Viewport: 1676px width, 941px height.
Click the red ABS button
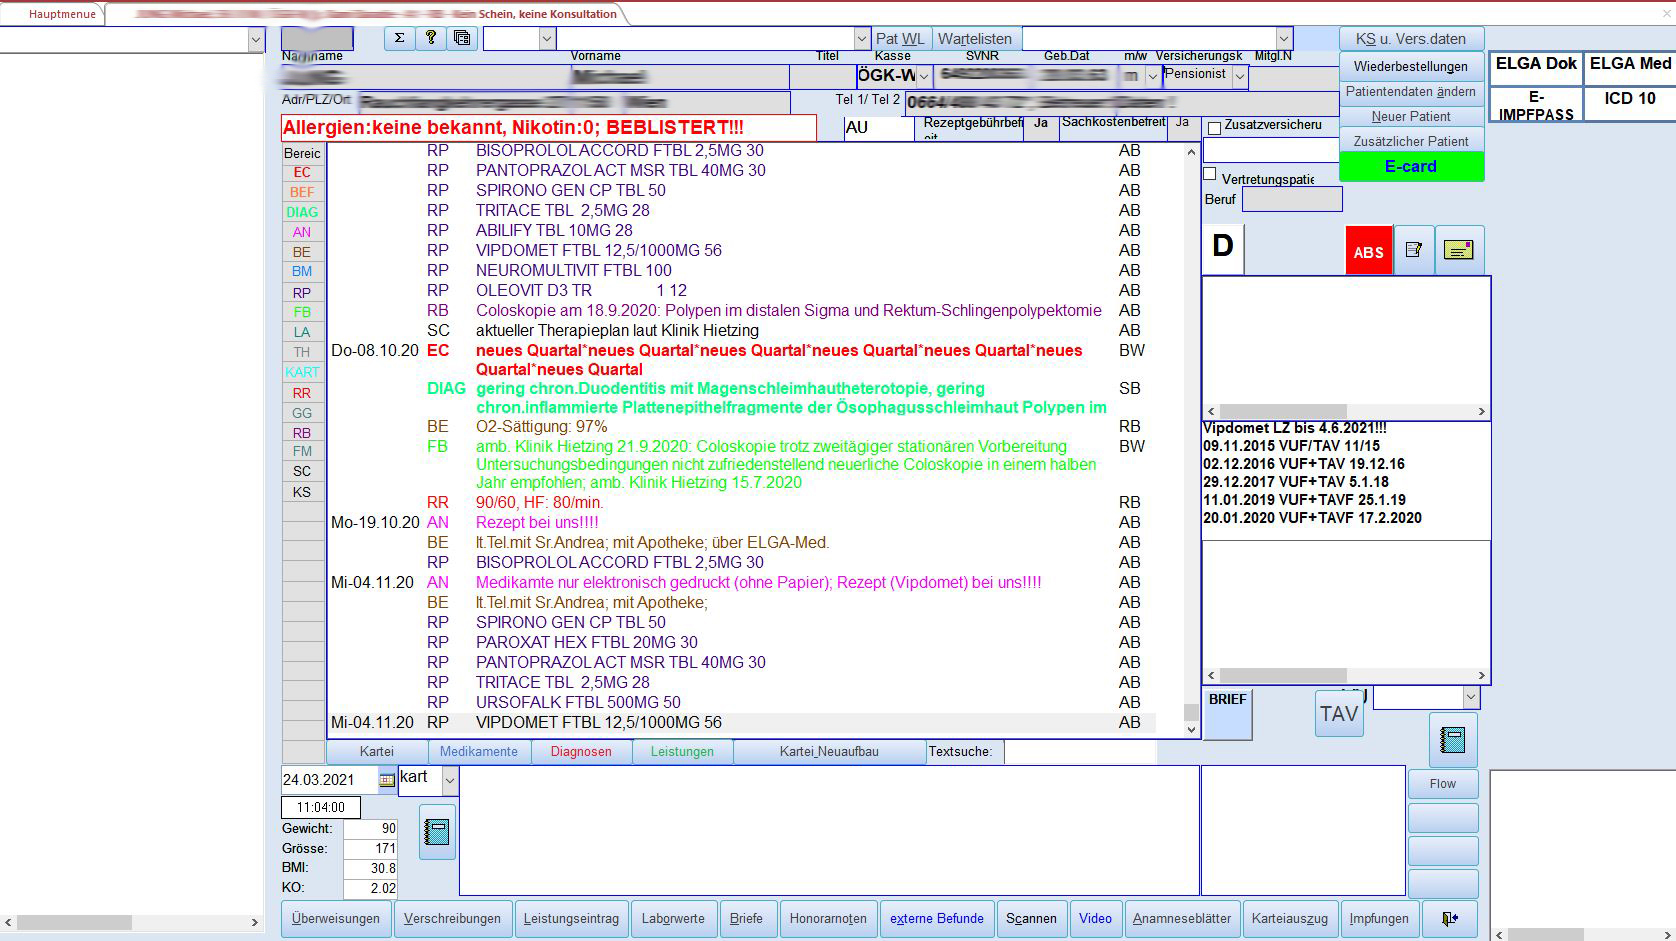tap(1368, 251)
